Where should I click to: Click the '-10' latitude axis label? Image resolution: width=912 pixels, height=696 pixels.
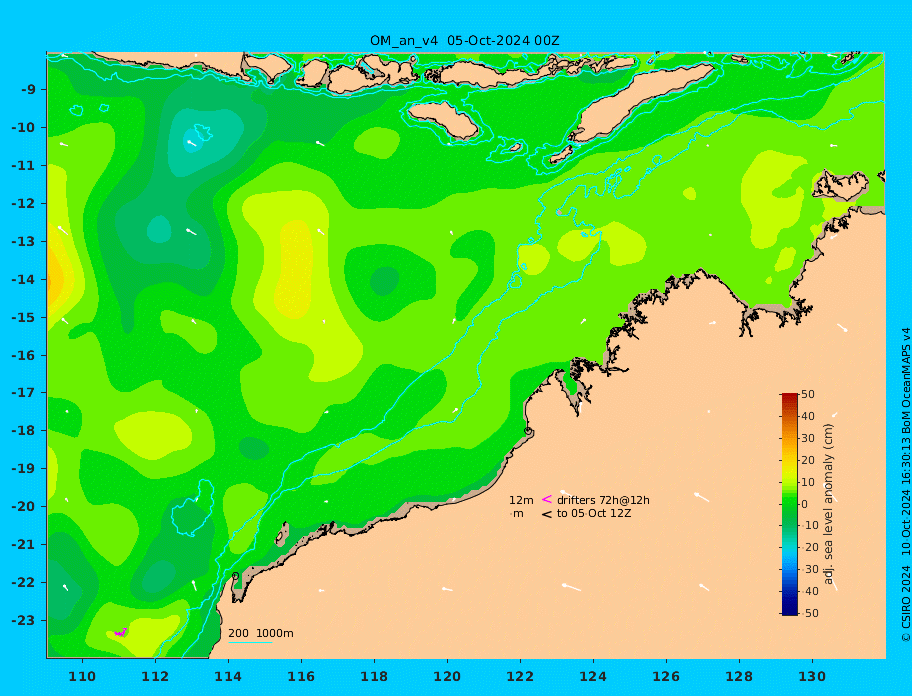pyautogui.click(x=24, y=127)
